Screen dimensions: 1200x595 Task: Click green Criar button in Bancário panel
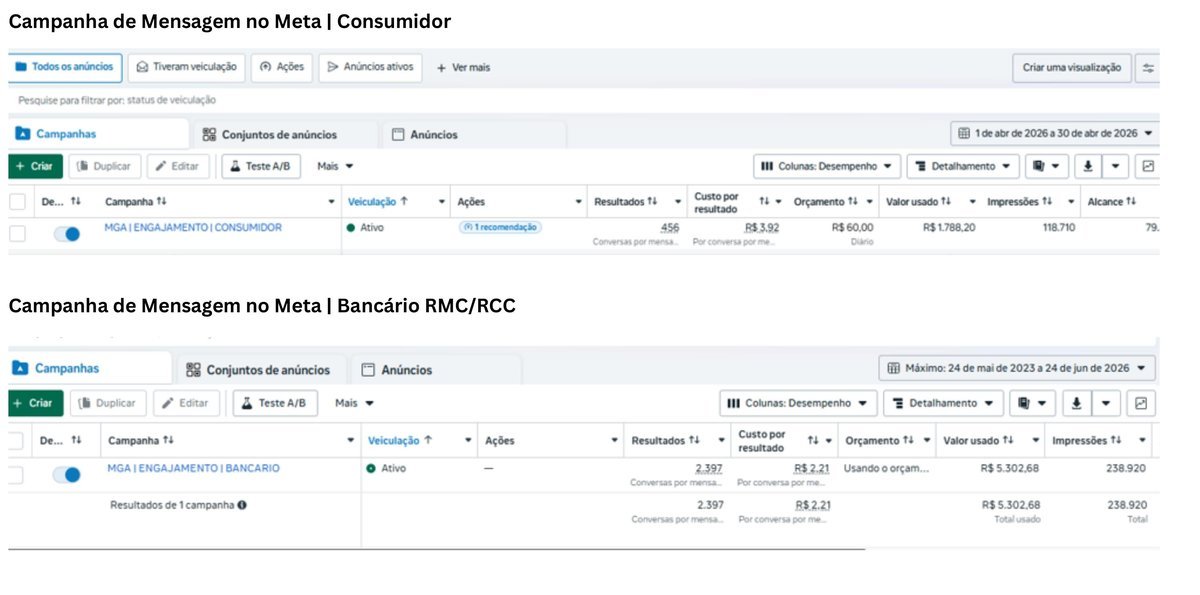[x=35, y=403]
